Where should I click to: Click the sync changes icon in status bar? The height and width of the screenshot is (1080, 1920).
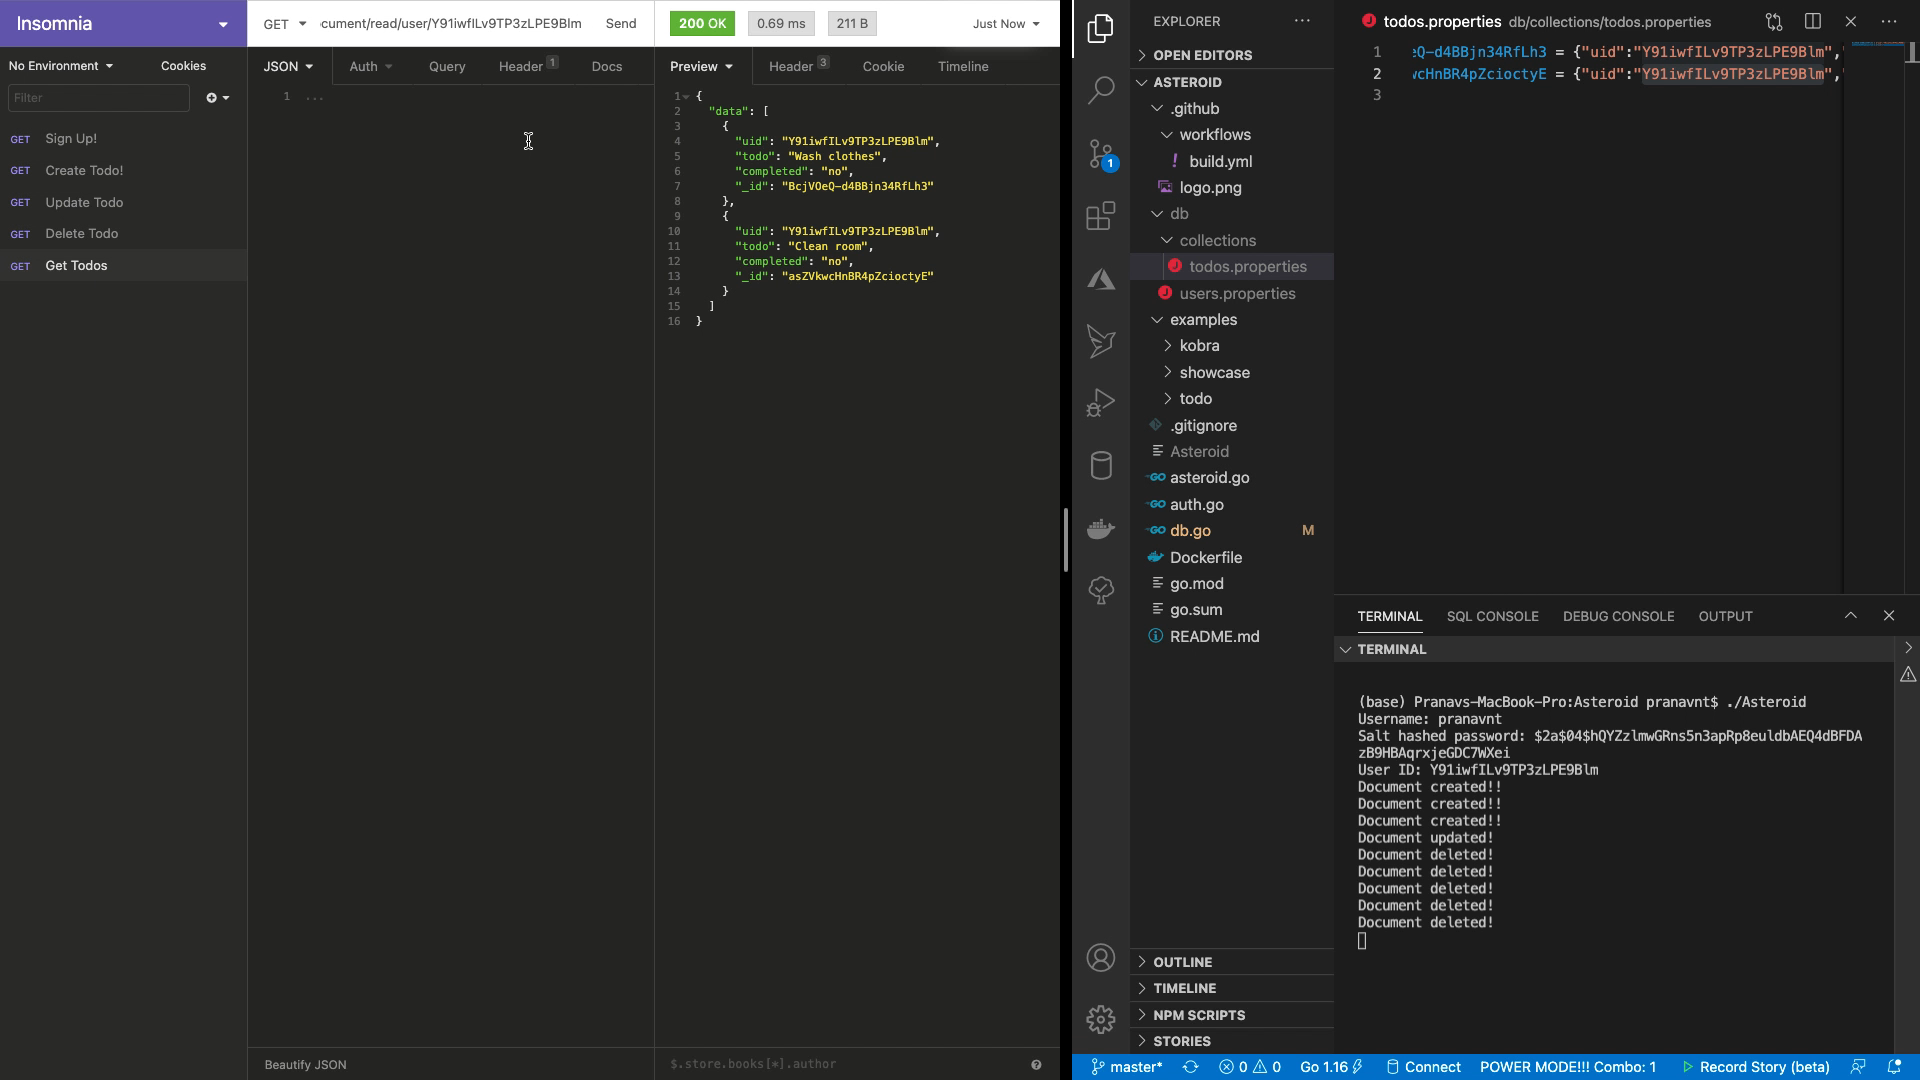pos(1190,1067)
